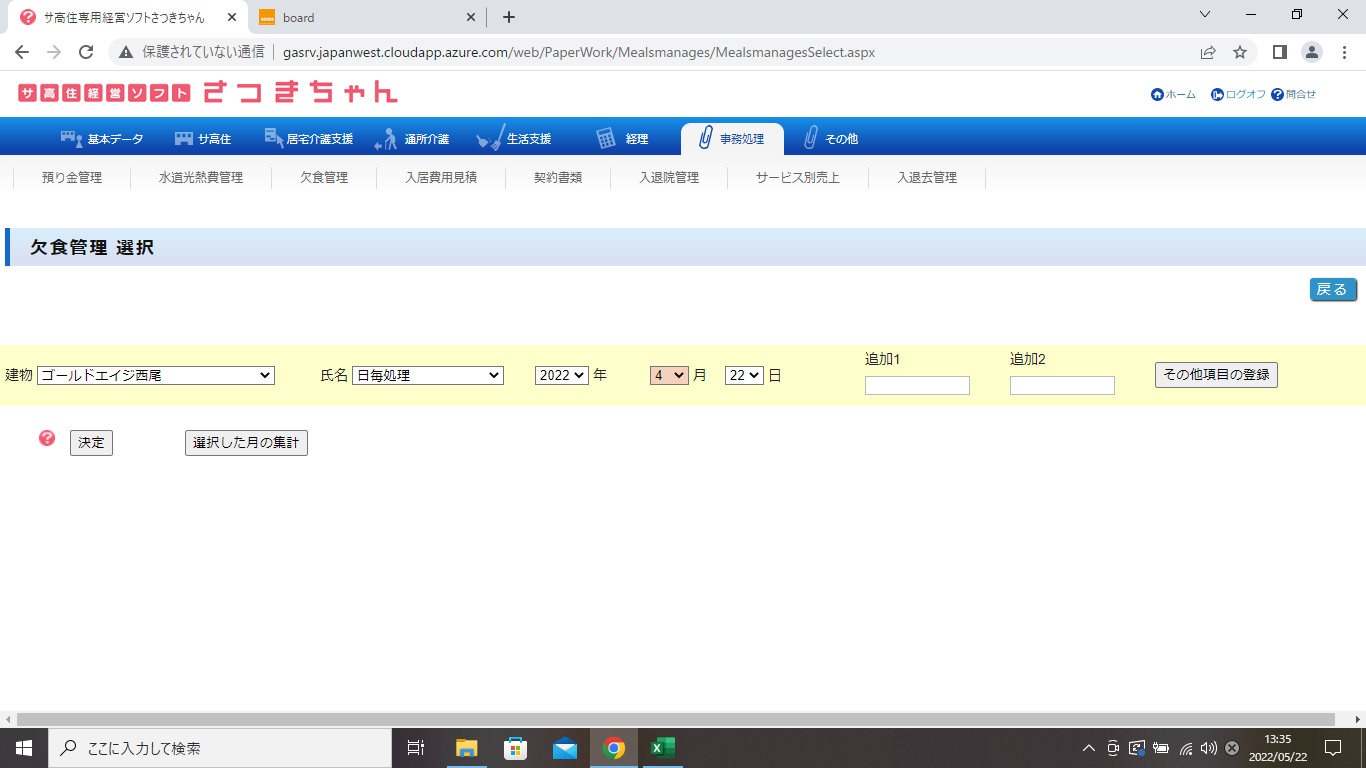
Task: Switch to the board browser tab
Action: 365,17
